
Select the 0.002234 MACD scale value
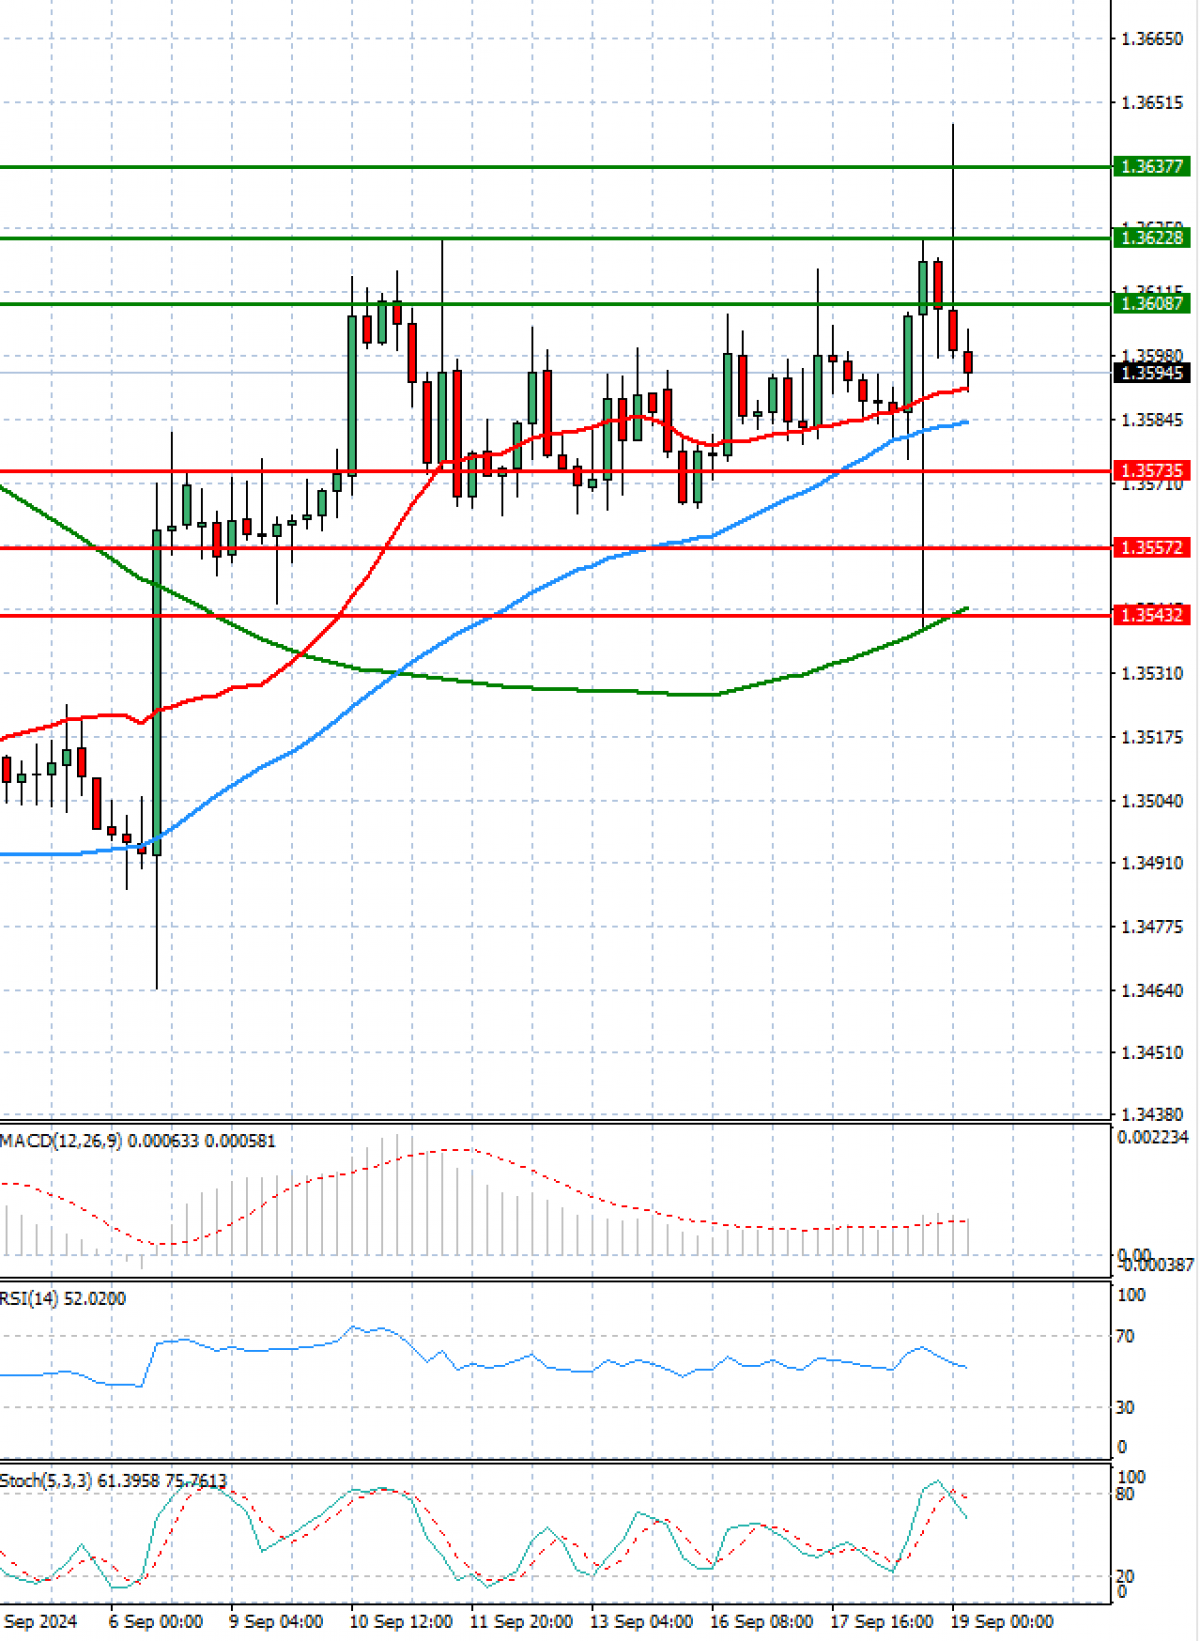coord(1152,1138)
